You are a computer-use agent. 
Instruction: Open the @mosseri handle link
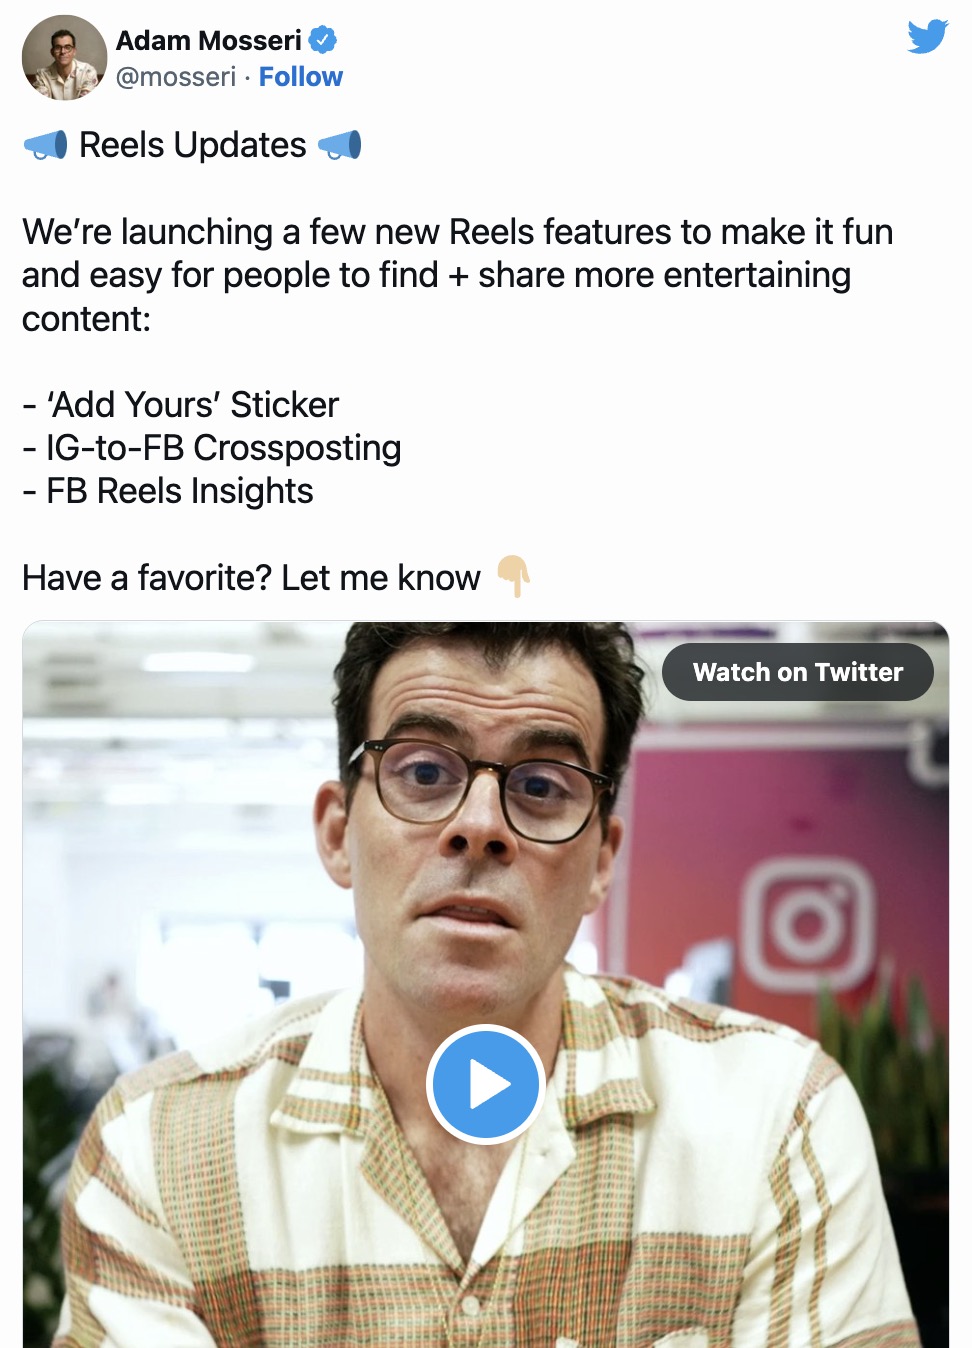coord(176,77)
